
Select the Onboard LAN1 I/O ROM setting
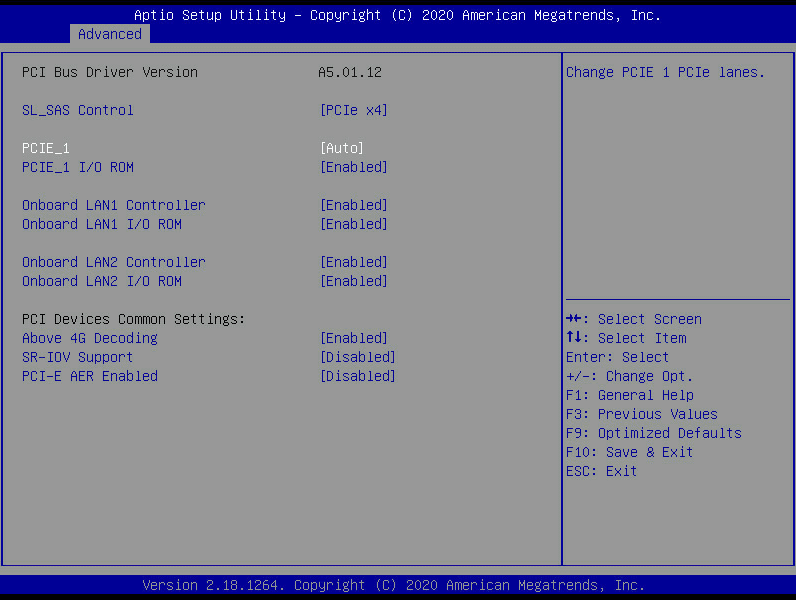pyautogui.click(x=102, y=224)
